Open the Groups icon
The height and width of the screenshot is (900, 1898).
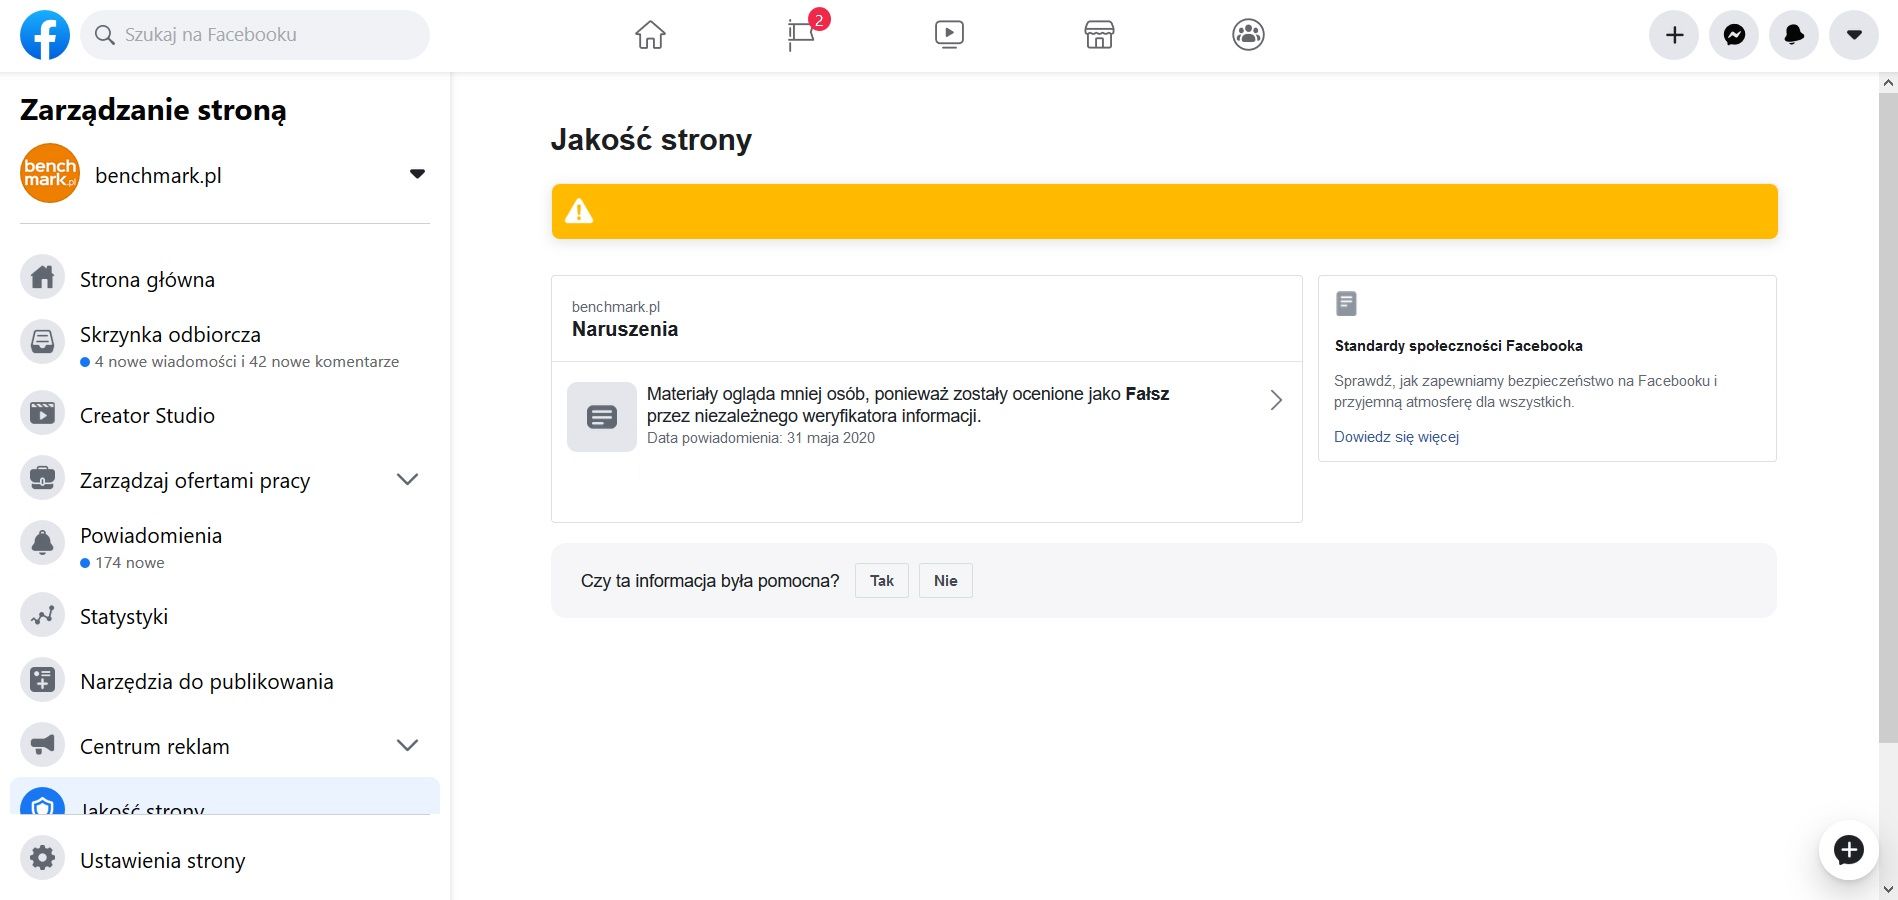pyautogui.click(x=1248, y=35)
